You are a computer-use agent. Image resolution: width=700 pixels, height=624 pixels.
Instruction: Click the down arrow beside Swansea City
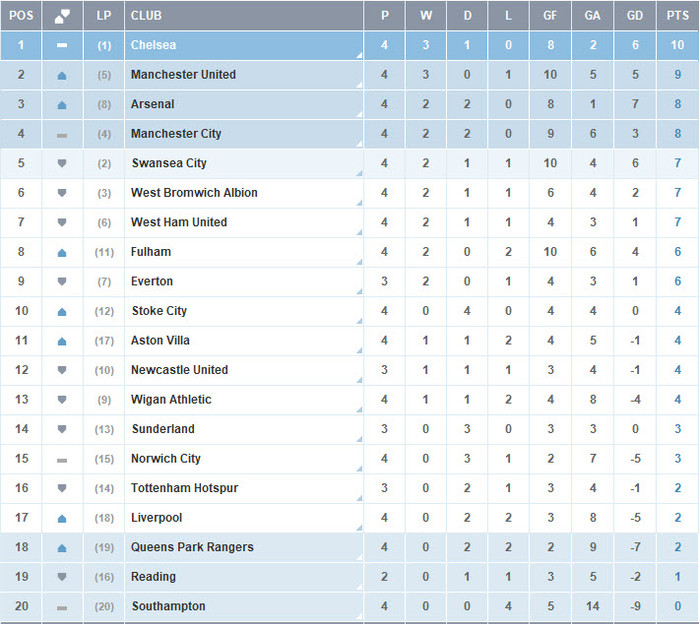tap(62, 164)
